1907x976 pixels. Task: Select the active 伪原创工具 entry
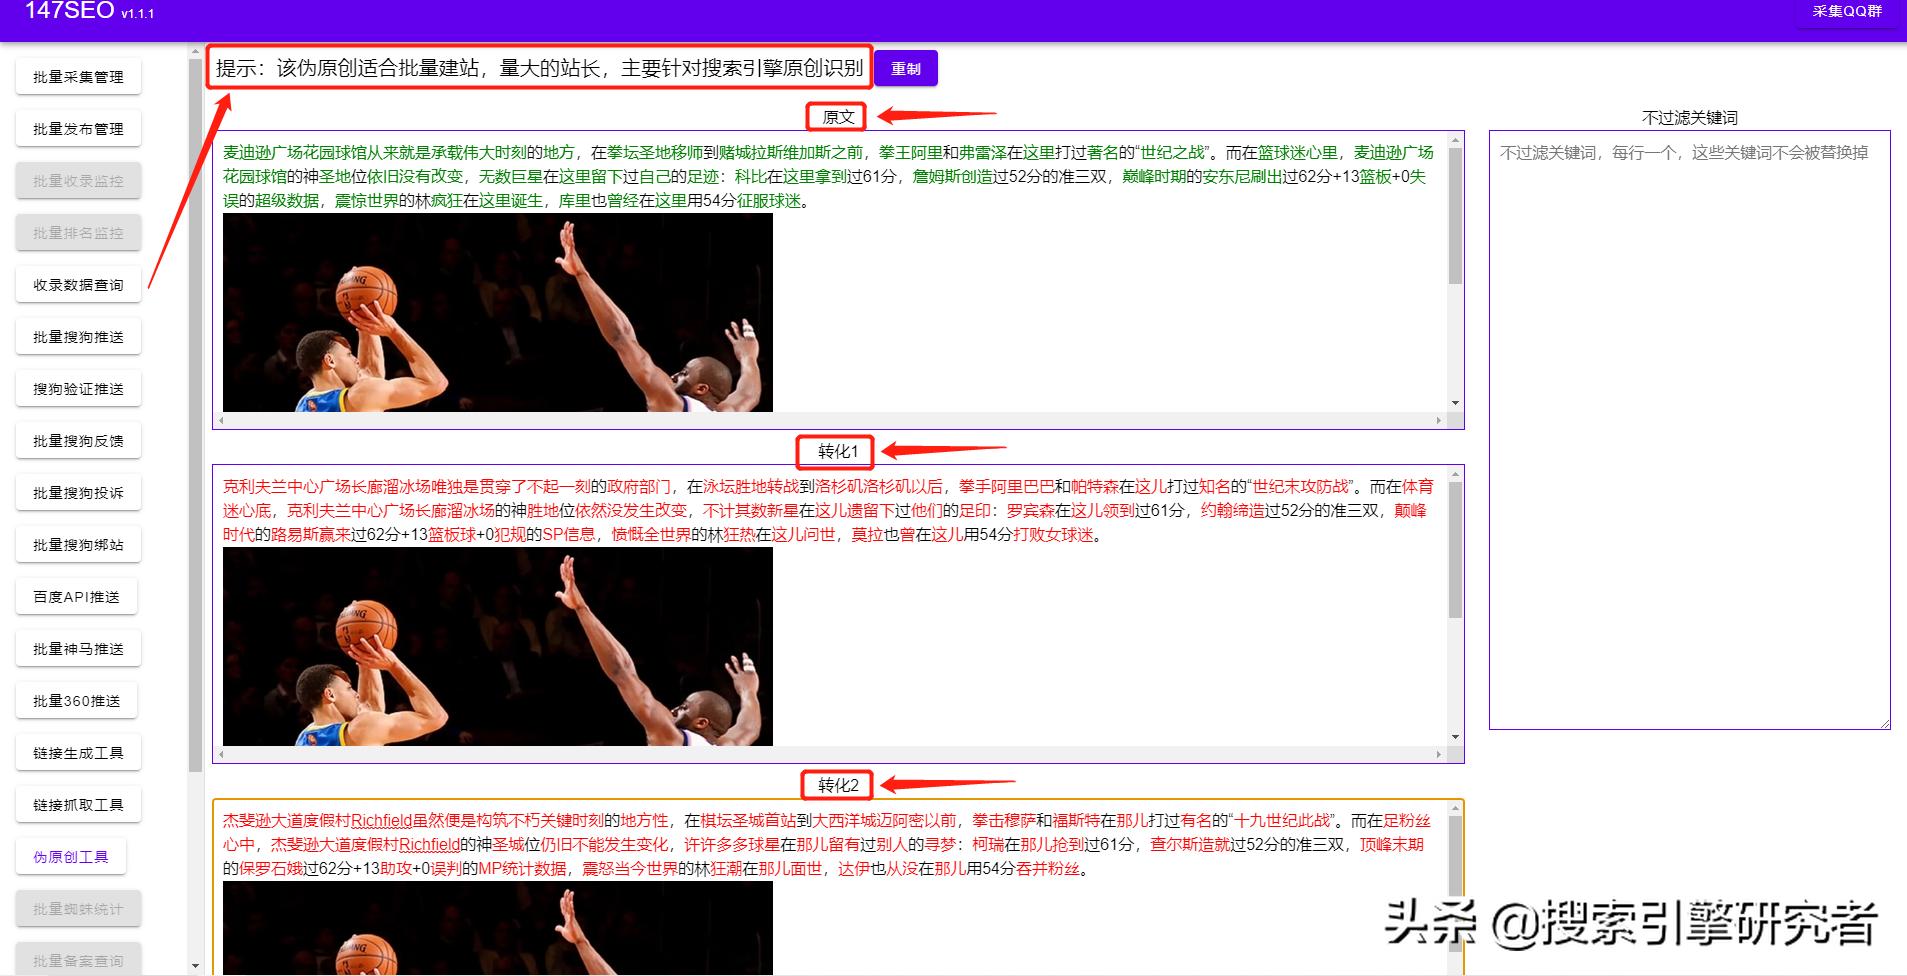[70, 855]
